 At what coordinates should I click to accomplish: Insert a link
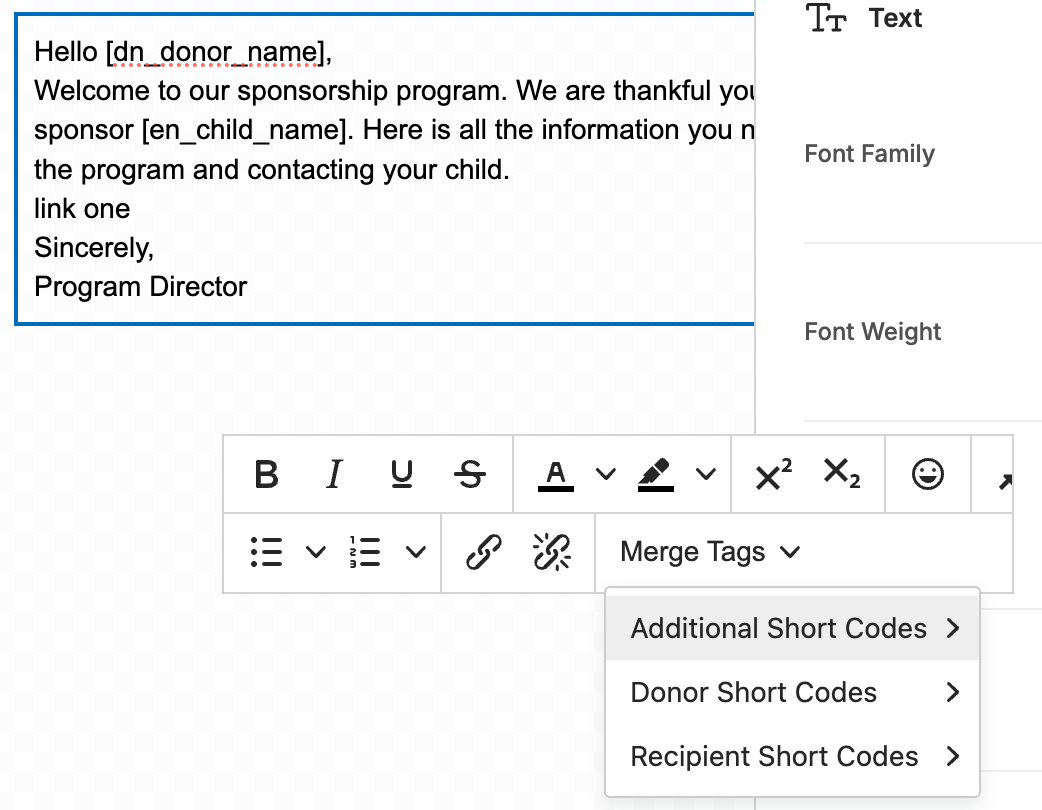point(483,552)
